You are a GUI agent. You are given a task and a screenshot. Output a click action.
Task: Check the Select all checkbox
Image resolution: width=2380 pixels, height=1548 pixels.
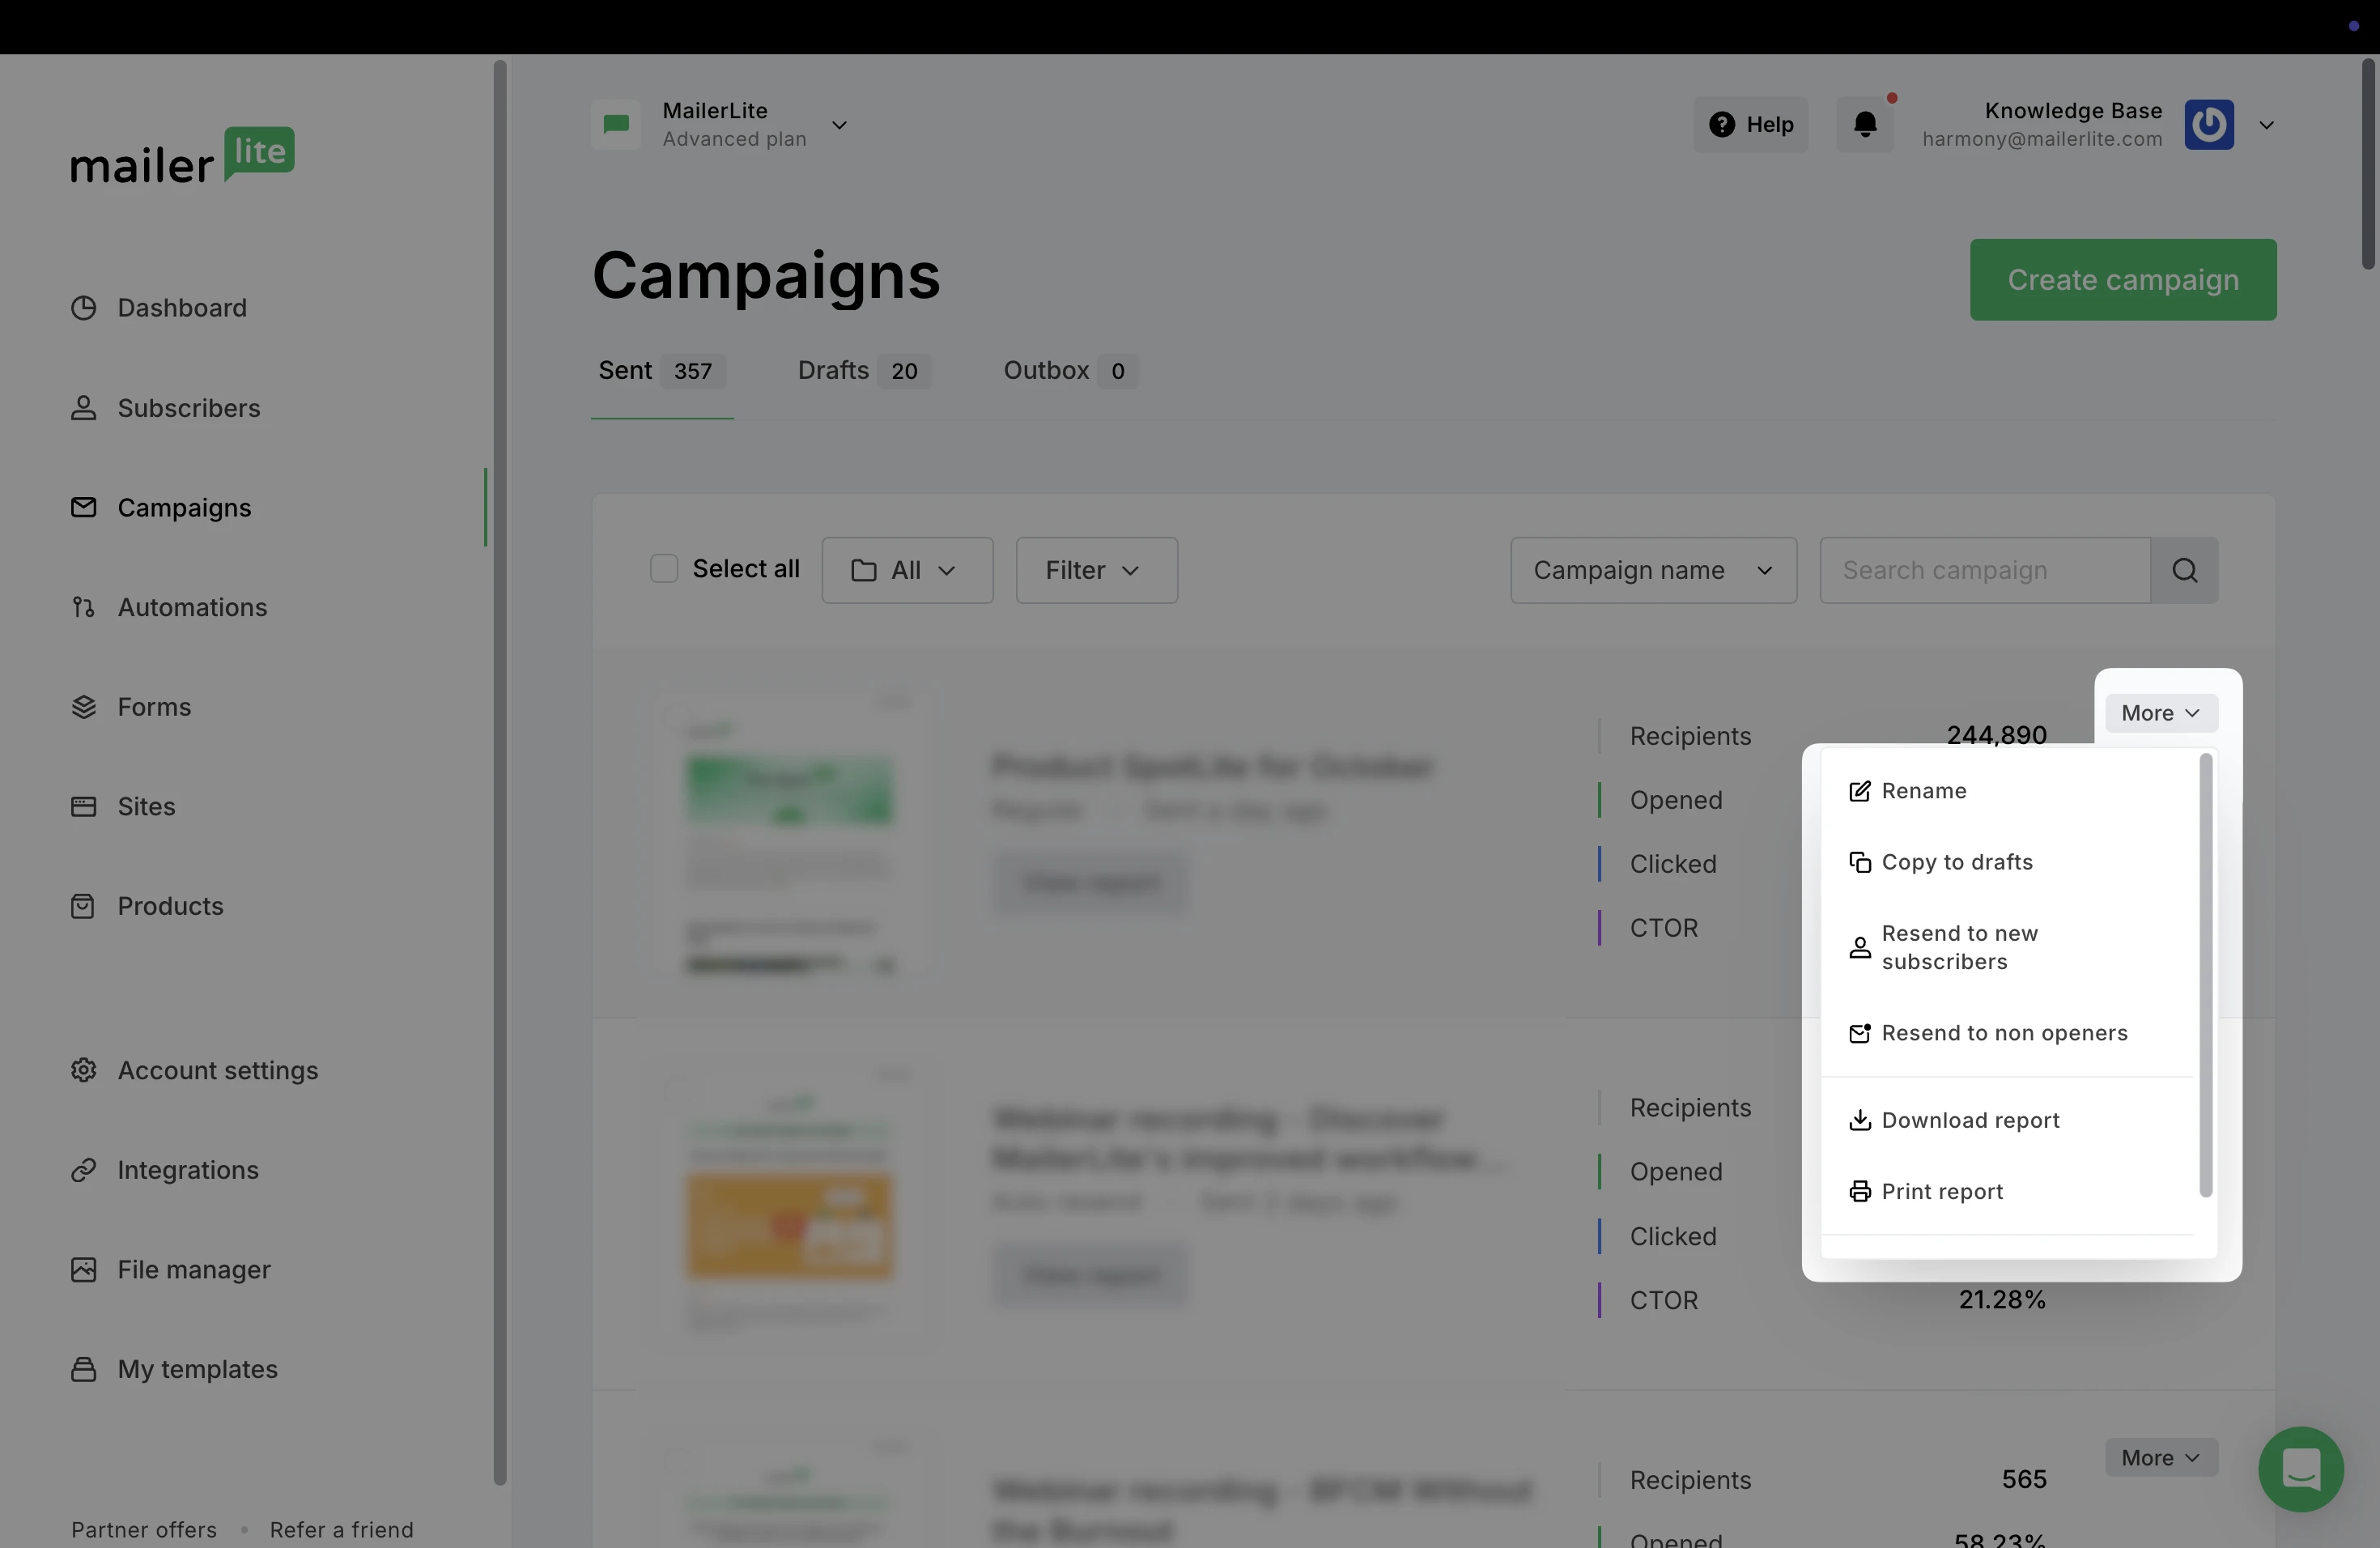click(664, 569)
